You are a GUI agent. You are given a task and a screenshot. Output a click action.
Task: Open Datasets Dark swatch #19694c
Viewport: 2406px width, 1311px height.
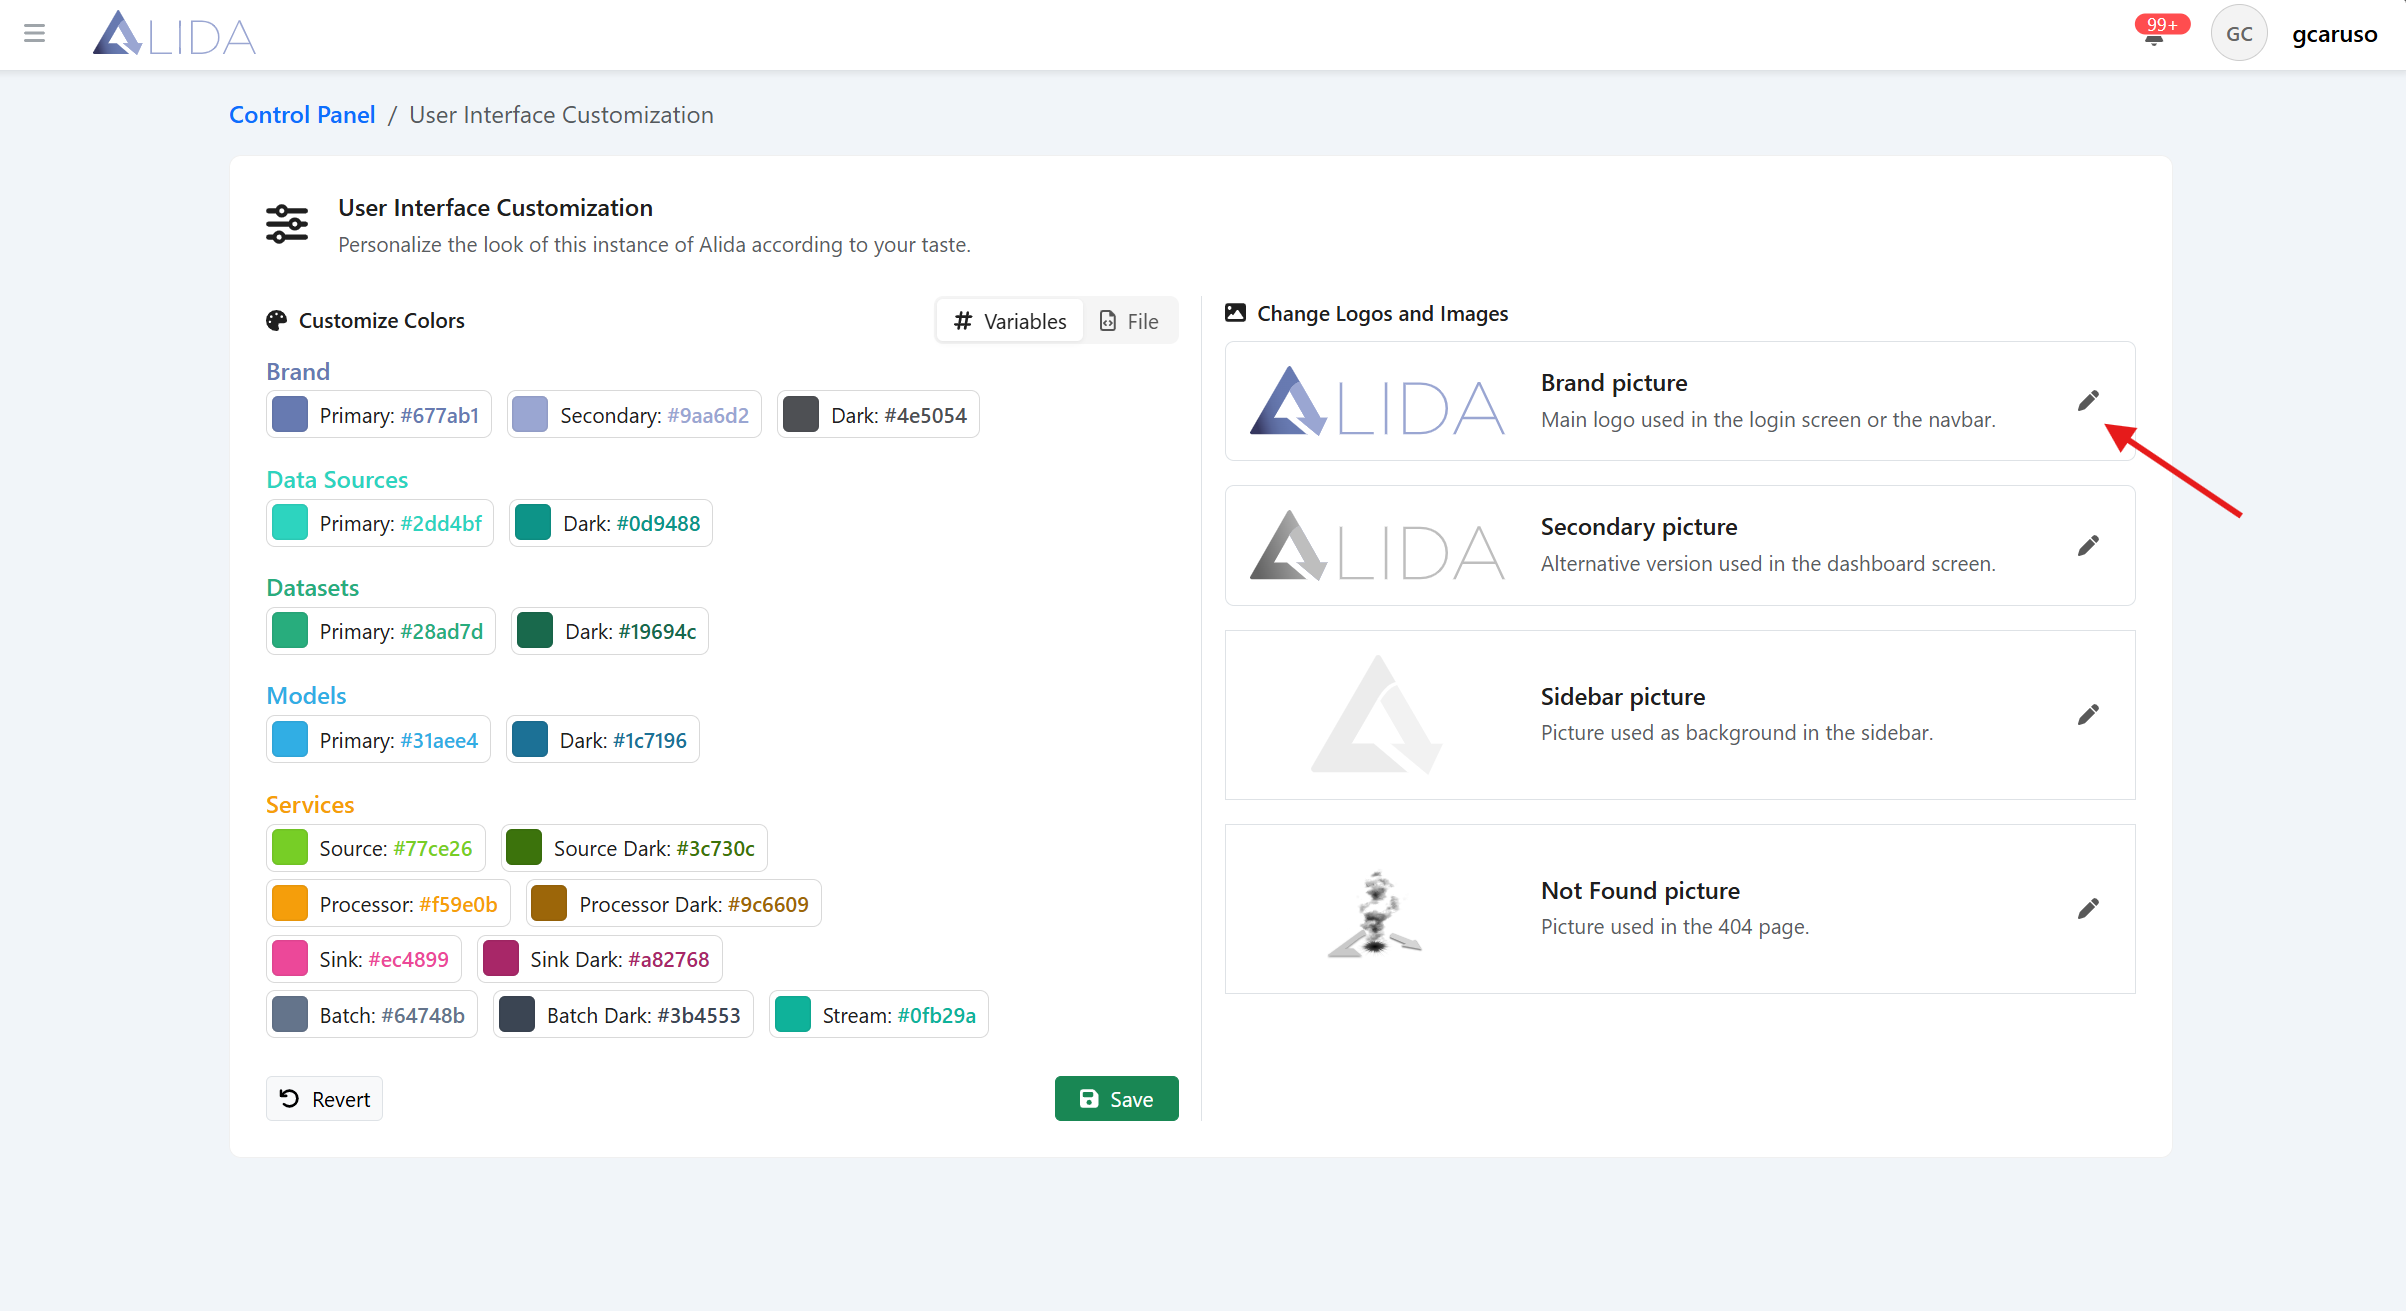535,631
